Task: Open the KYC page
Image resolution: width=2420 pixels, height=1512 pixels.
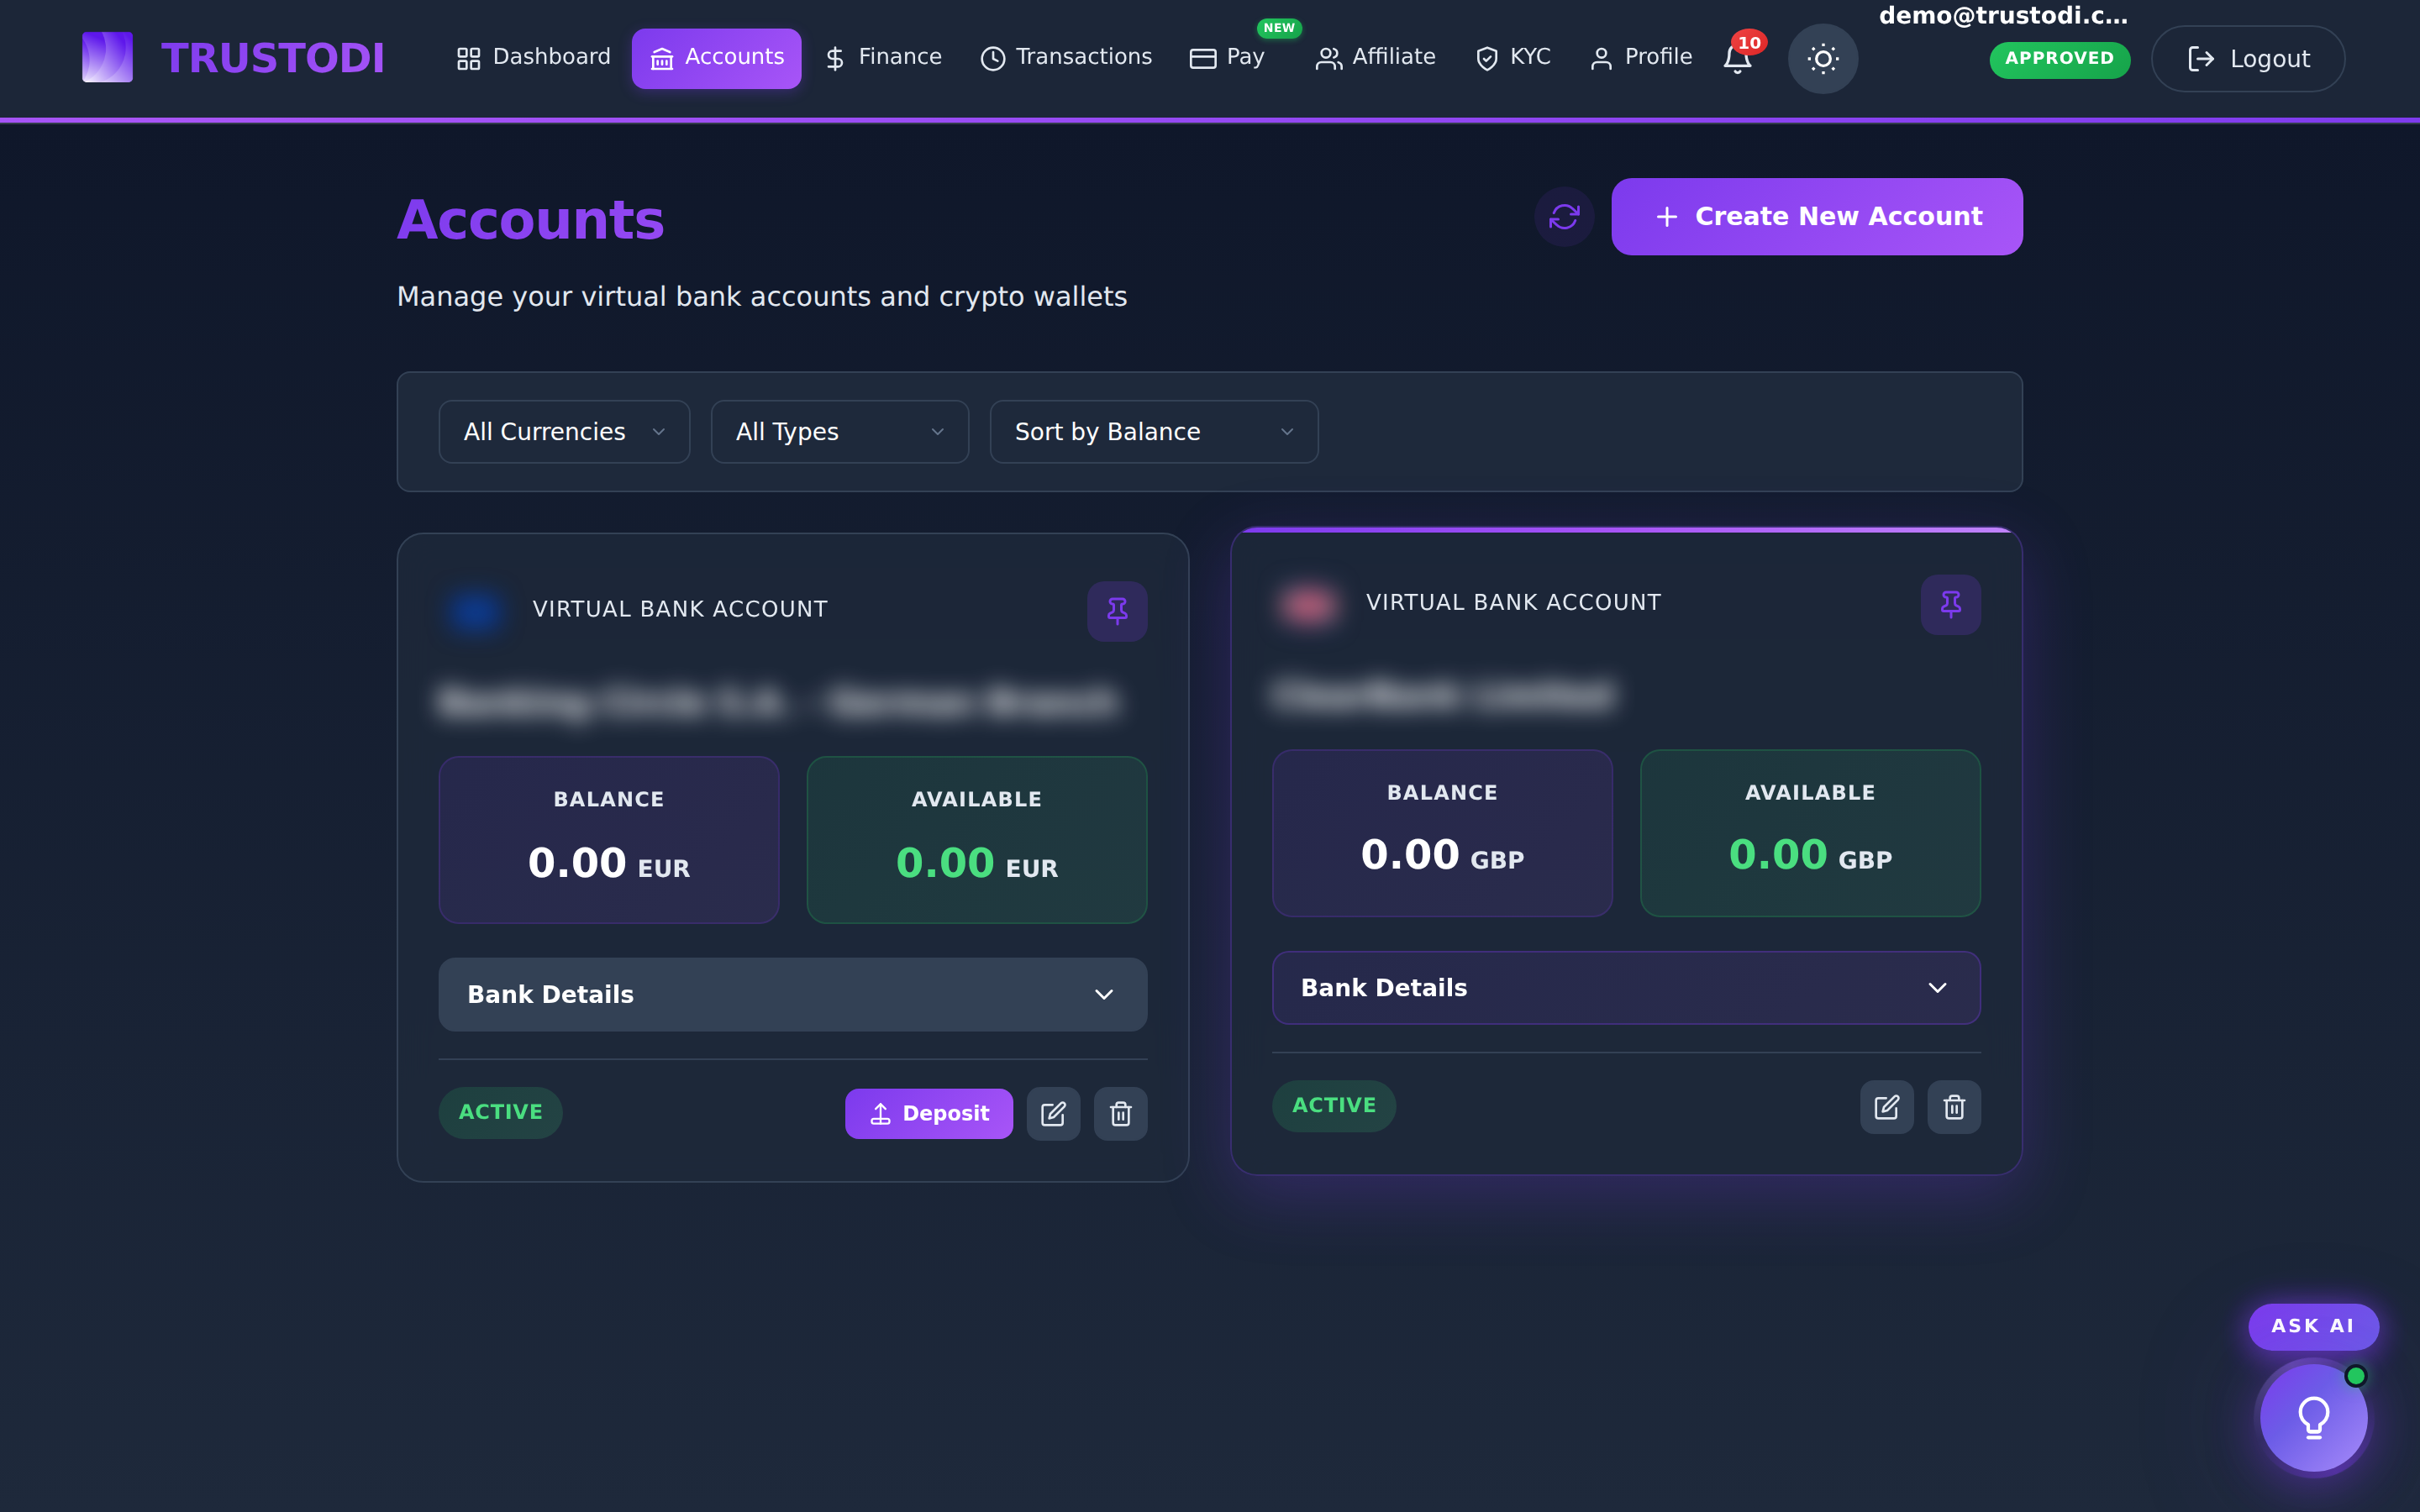Action: pyautogui.click(x=1513, y=58)
